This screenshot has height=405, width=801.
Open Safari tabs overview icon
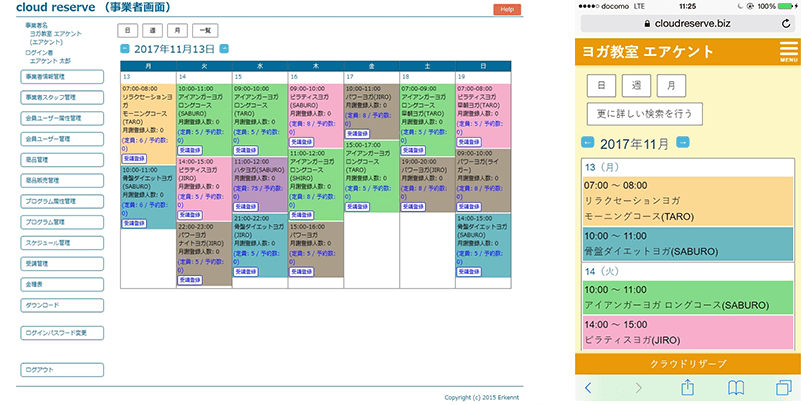(x=783, y=388)
